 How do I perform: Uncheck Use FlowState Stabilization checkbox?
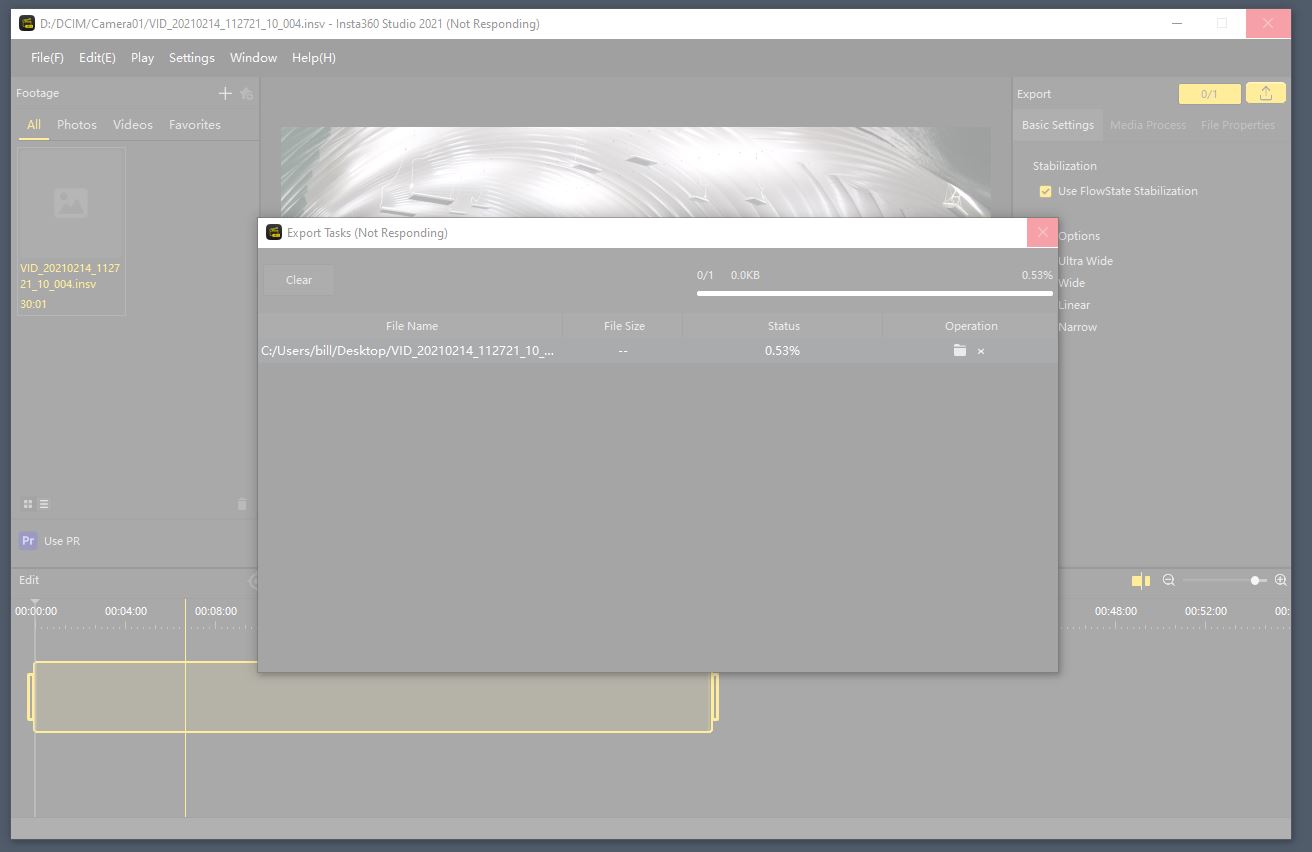(x=1045, y=191)
